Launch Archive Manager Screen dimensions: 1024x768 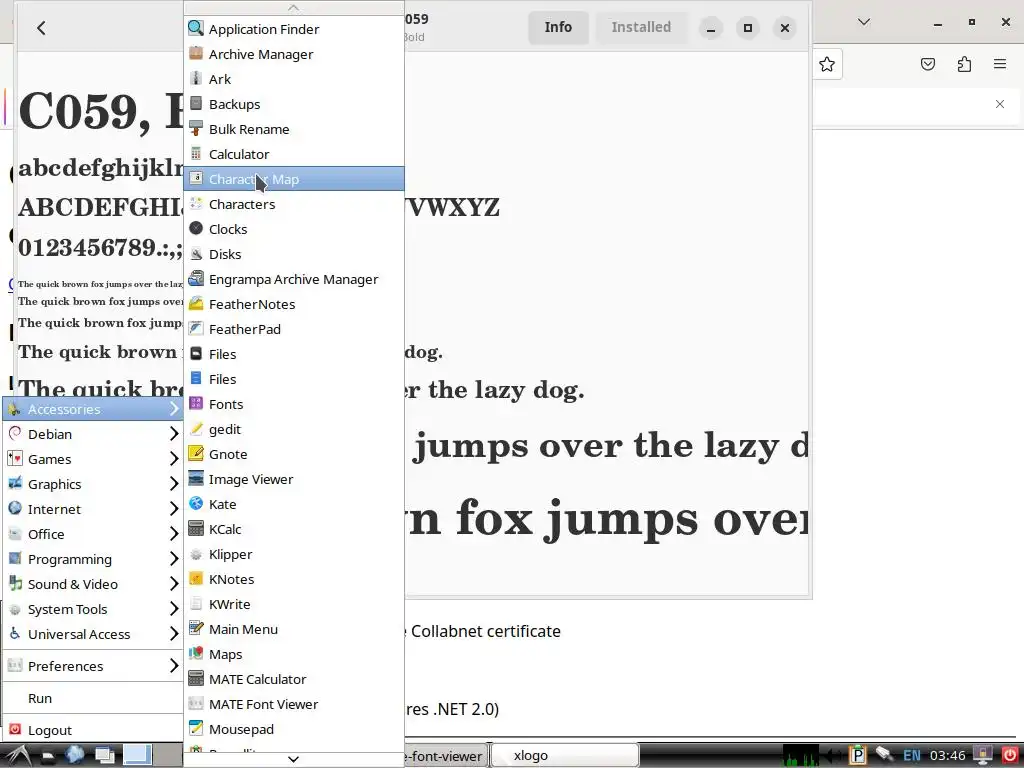coord(294,54)
